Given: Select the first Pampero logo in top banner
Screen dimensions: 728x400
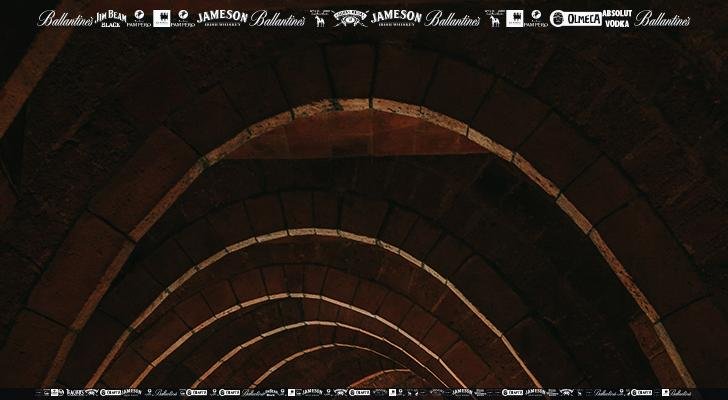Looking at the screenshot, I should [x=139, y=18].
